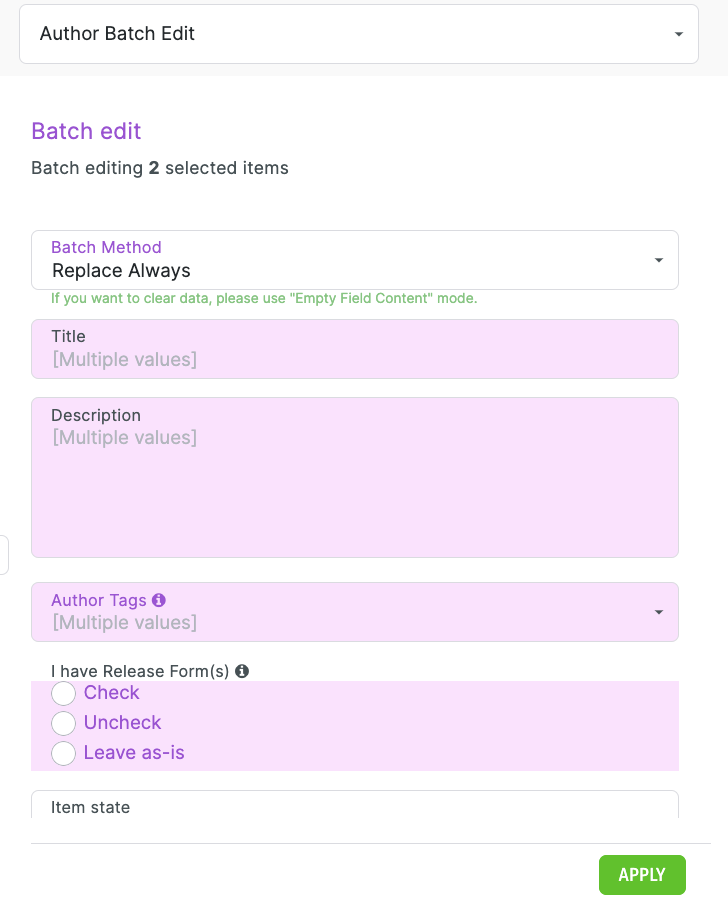
Task: Click the info icon next to Author Tags
Action: coord(159,600)
